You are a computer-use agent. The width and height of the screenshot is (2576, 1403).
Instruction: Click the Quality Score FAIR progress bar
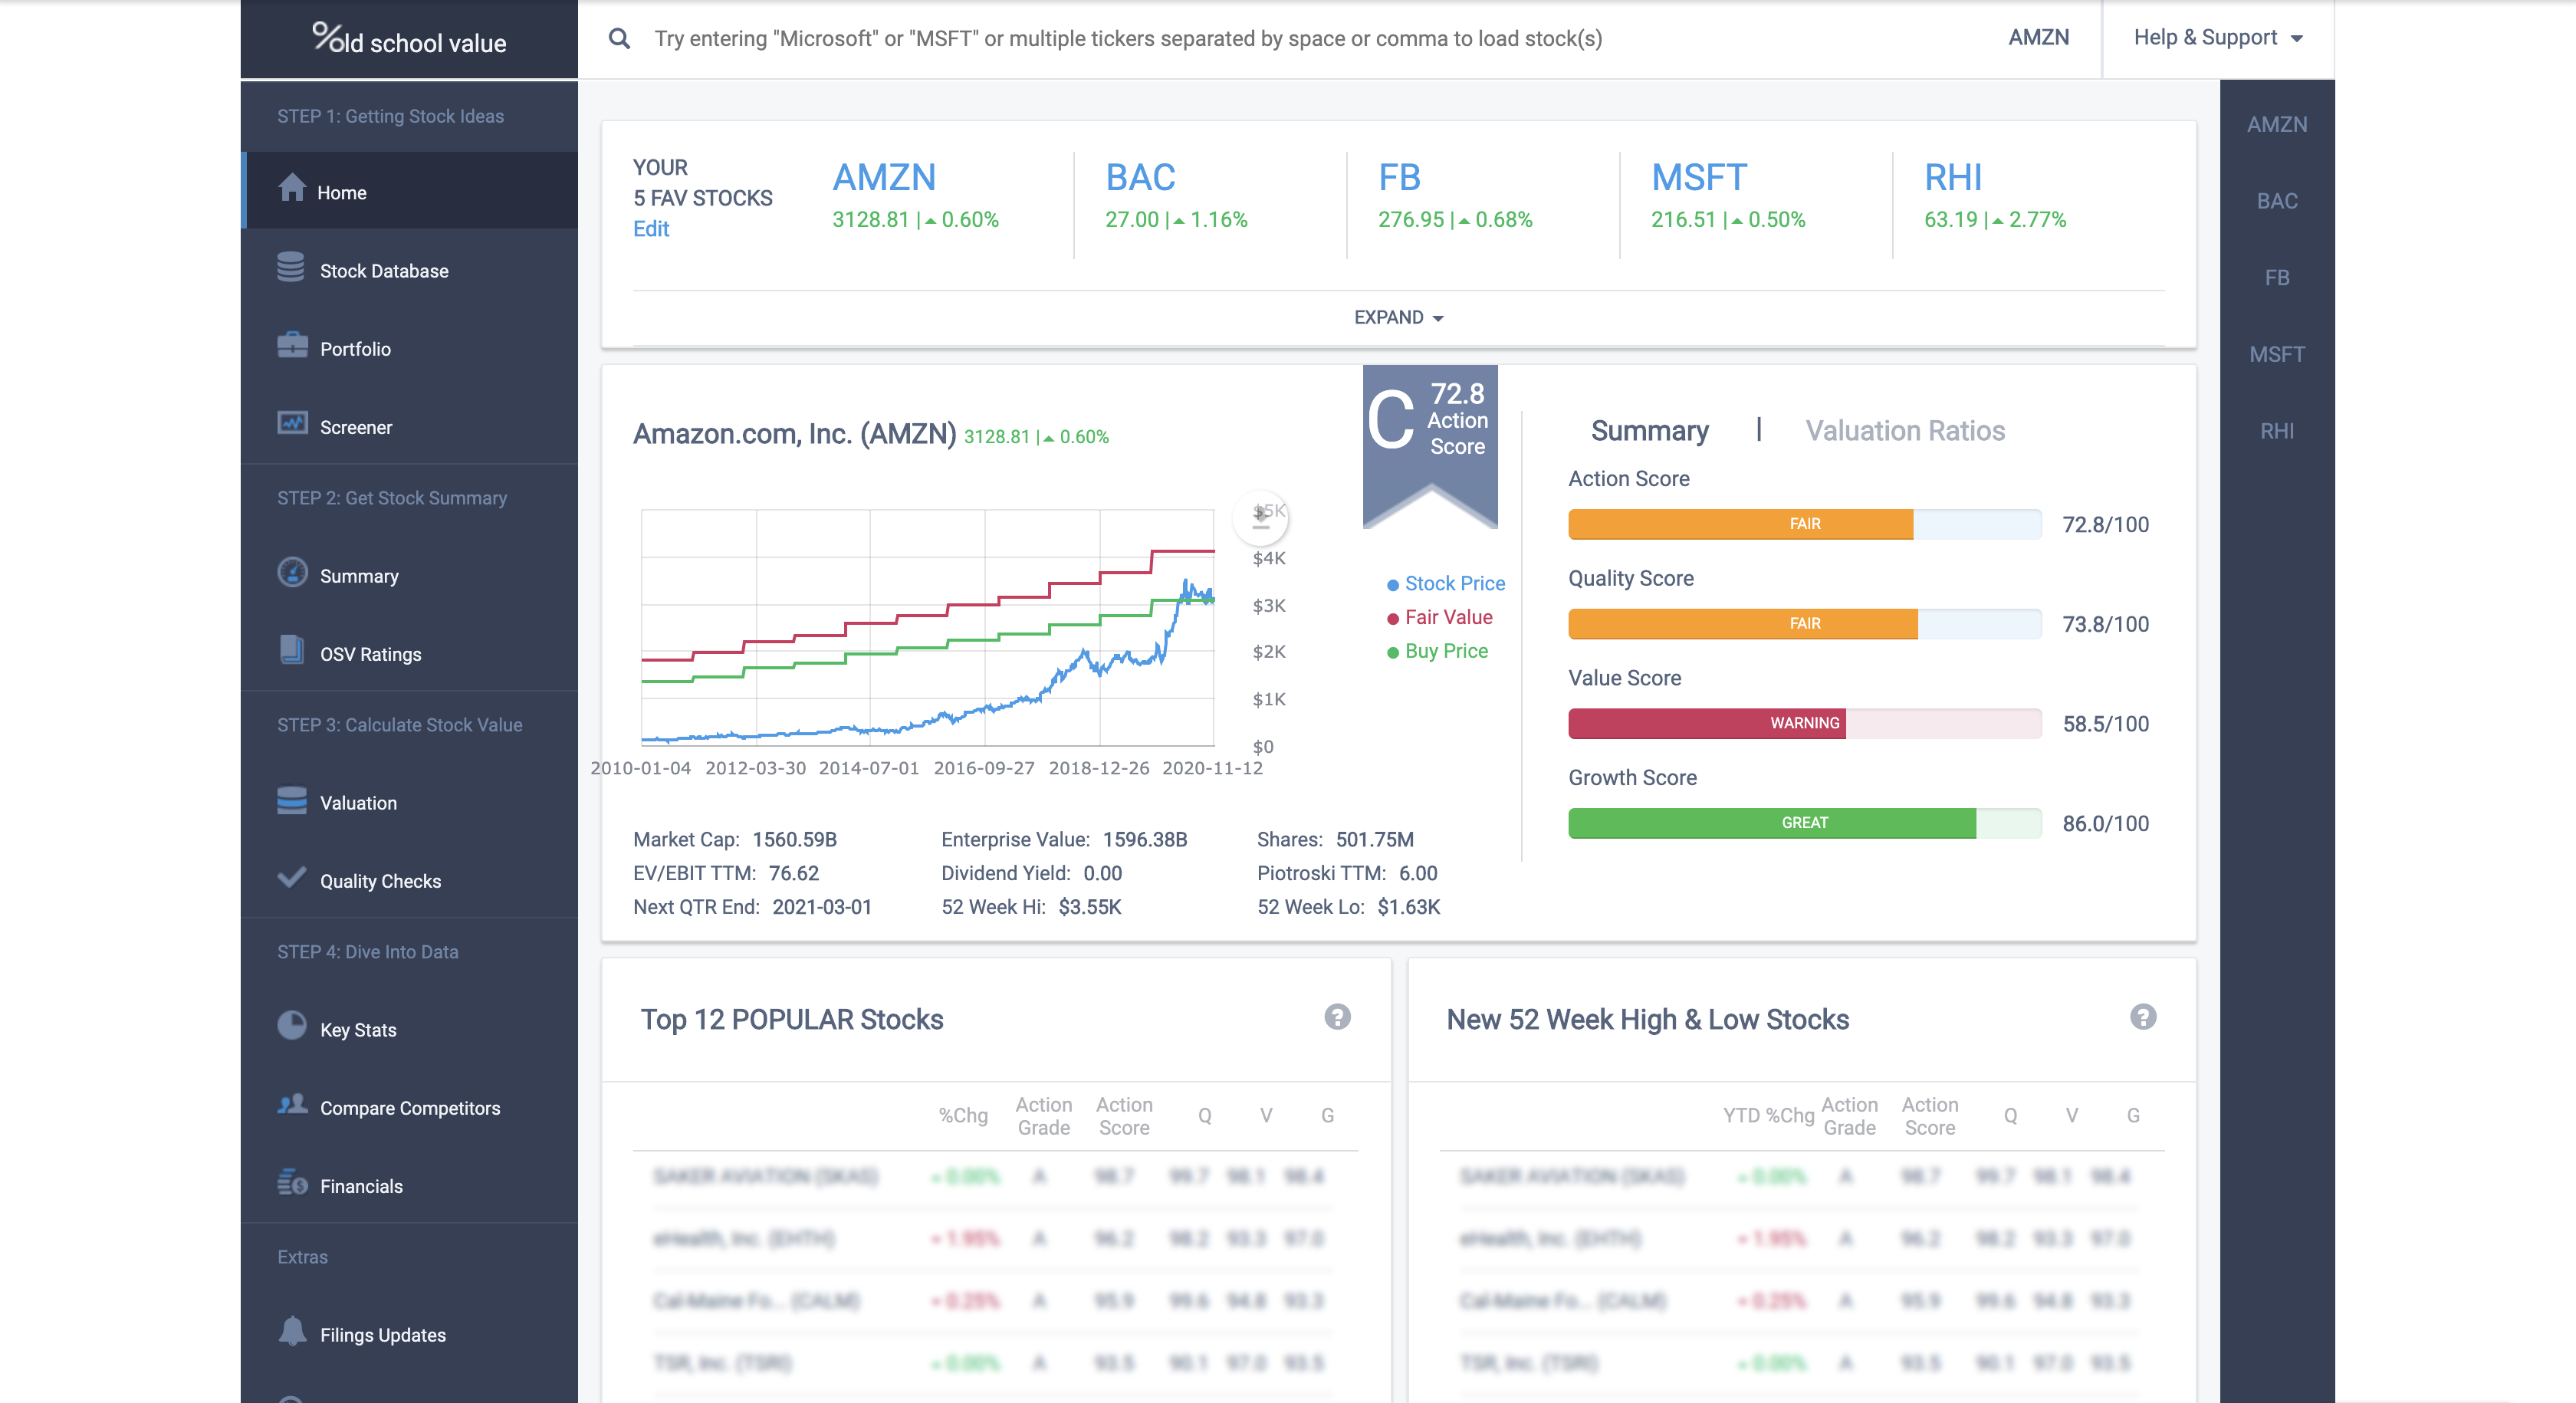click(x=1804, y=623)
